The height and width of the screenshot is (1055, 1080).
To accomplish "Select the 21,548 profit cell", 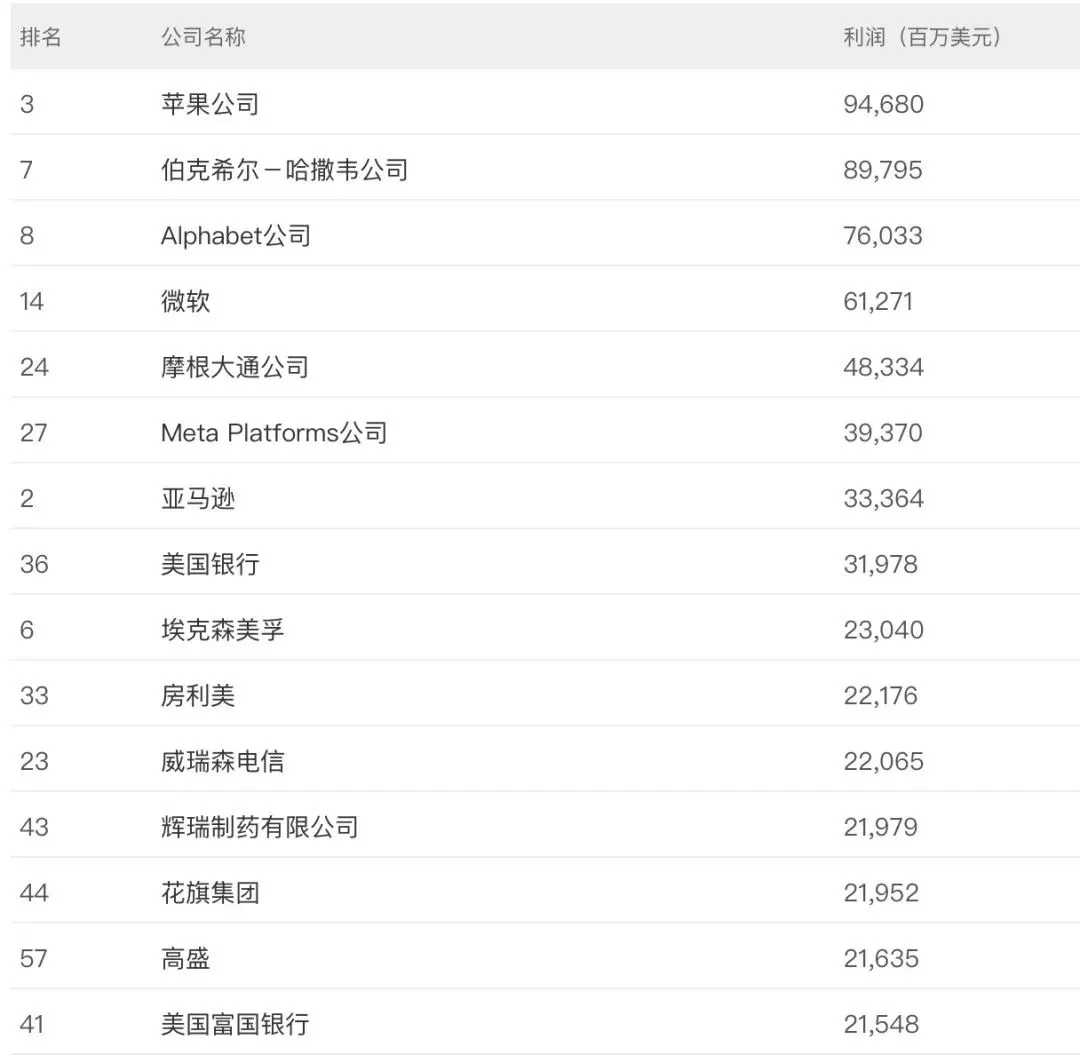I will [880, 1024].
